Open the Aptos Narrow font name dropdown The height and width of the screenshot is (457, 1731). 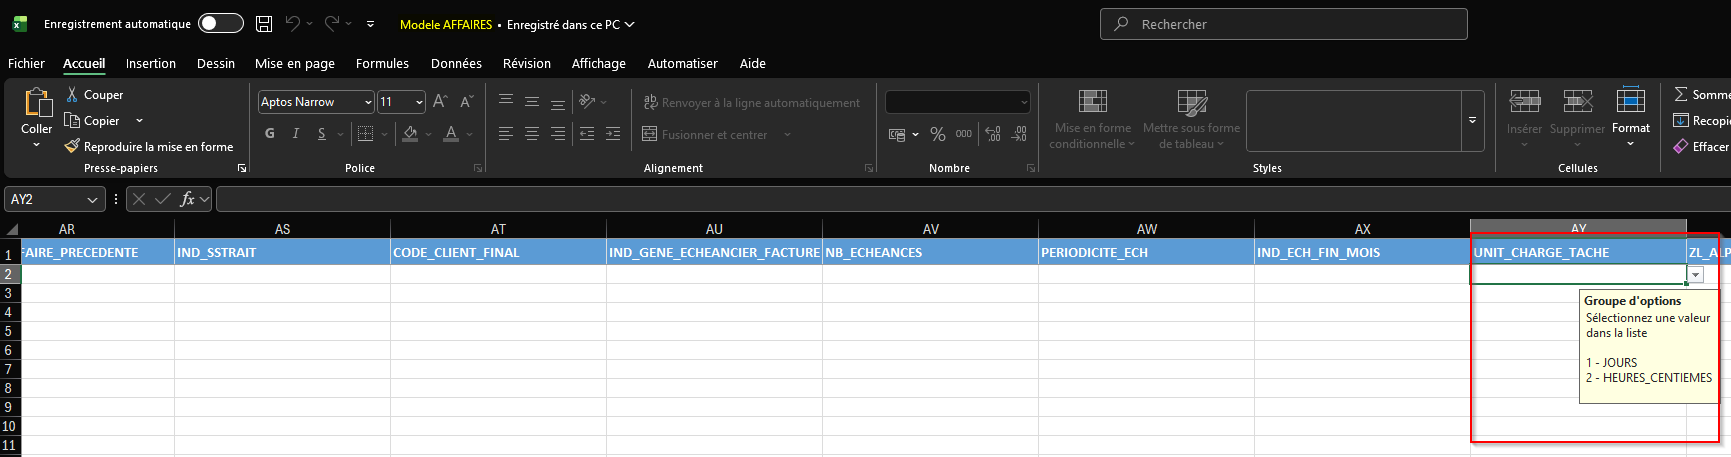tap(368, 102)
